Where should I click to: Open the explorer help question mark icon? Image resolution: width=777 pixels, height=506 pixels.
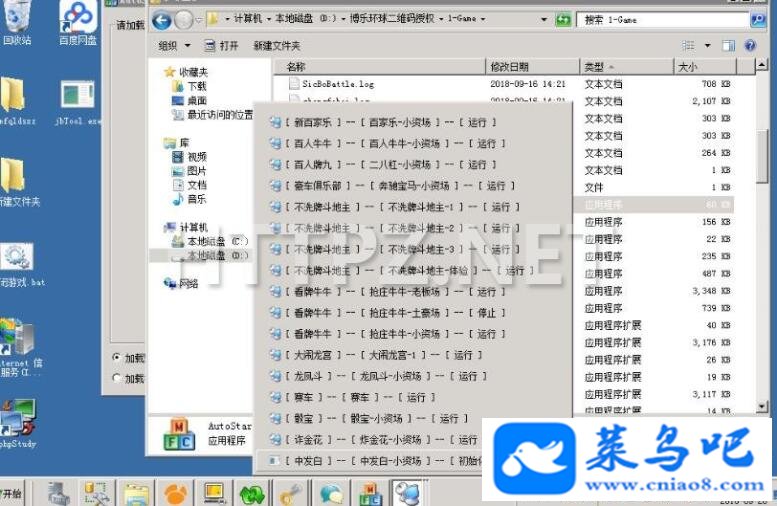pyautogui.click(x=750, y=46)
